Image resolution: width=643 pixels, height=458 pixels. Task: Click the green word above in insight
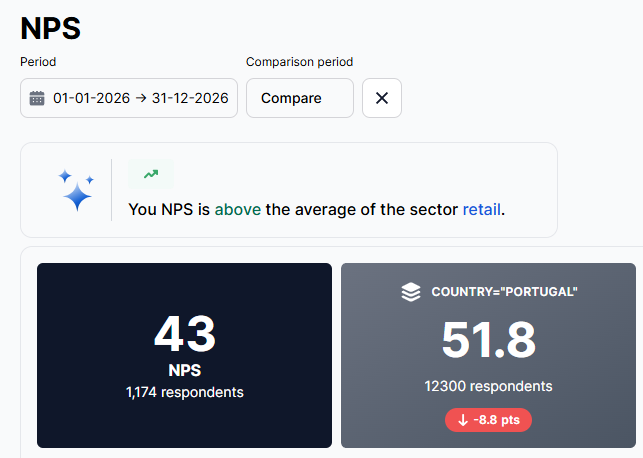tap(237, 210)
